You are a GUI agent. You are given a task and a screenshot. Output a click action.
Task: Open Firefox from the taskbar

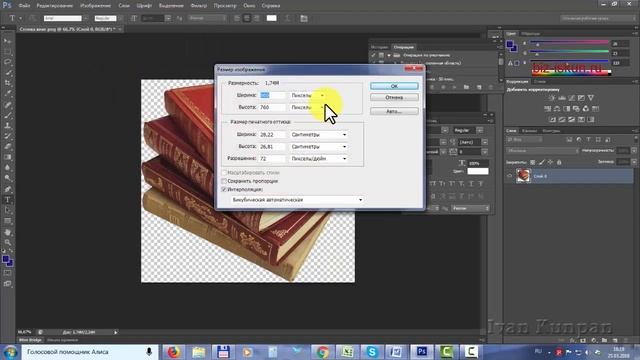tap(173, 352)
